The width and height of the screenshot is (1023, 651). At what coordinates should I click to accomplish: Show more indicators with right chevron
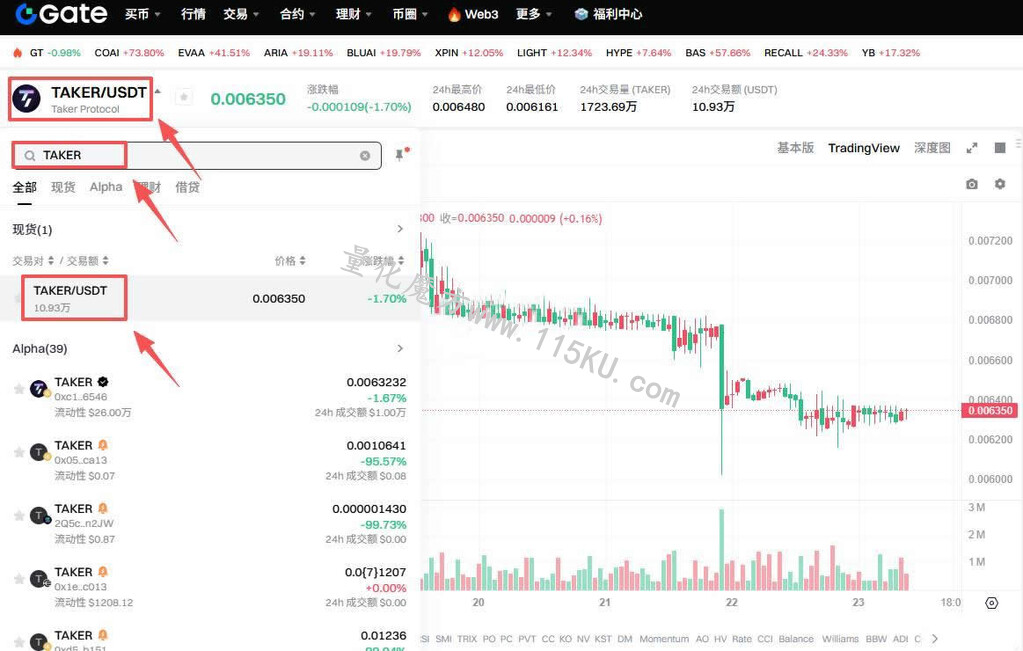click(934, 639)
